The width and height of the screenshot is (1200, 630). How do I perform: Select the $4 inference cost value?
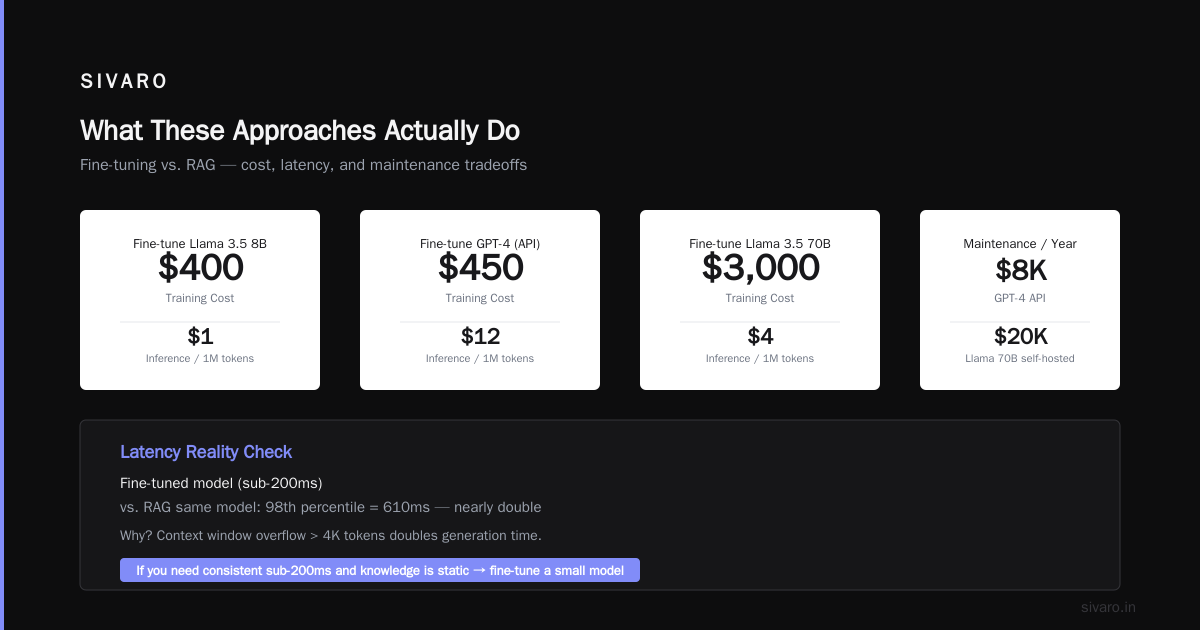[760, 336]
